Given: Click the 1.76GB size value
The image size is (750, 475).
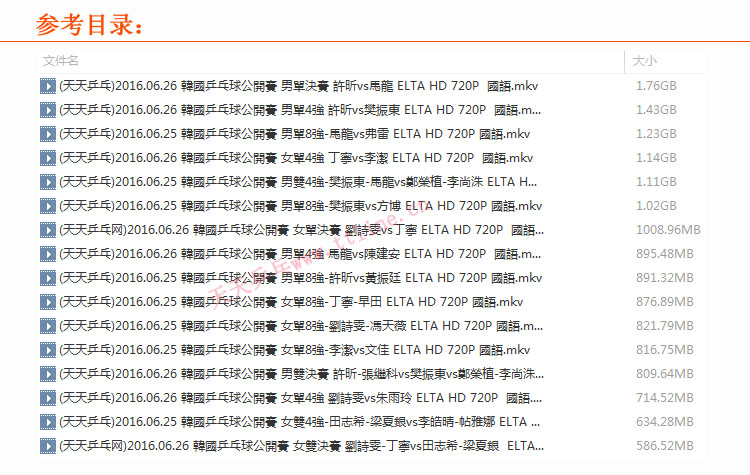Looking at the screenshot, I should tap(656, 86).
